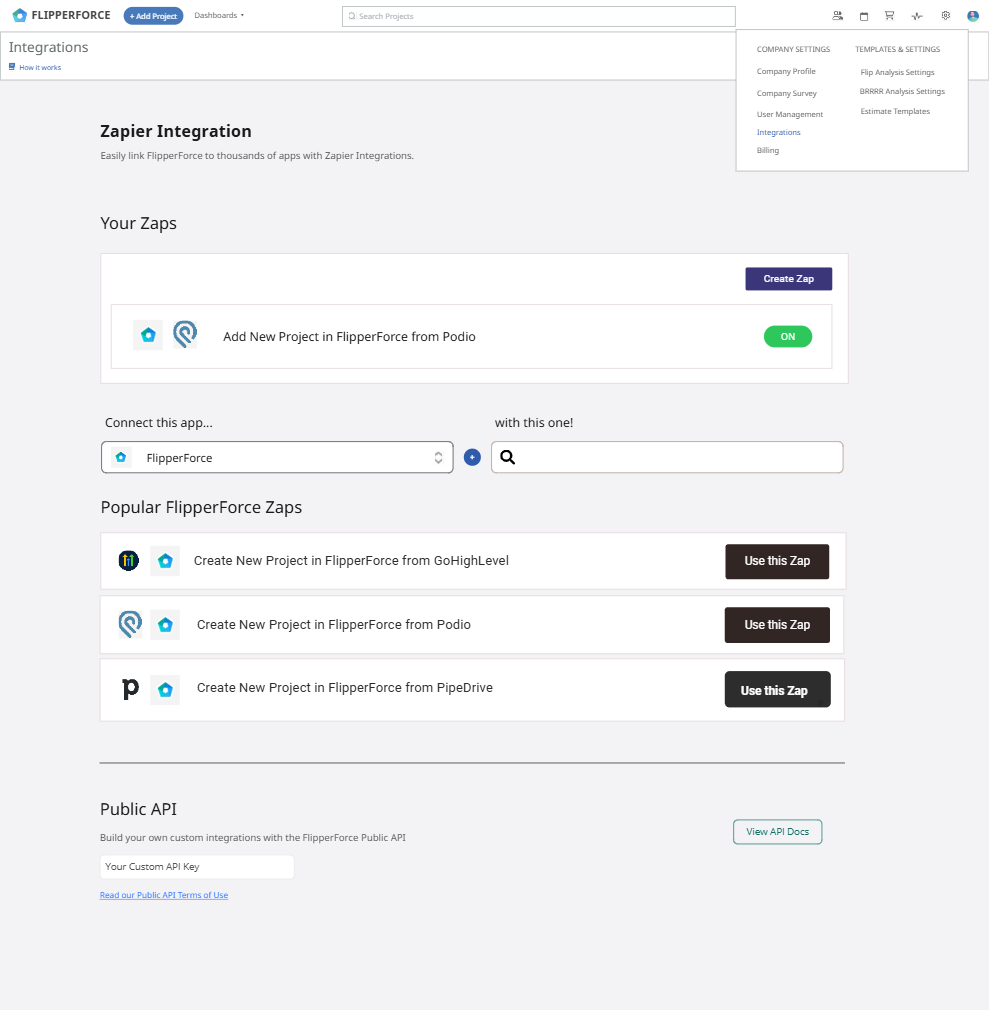
Task: Open the Connect this app FlipperForce selector
Action: pyautogui.click(x=277, y=457)
